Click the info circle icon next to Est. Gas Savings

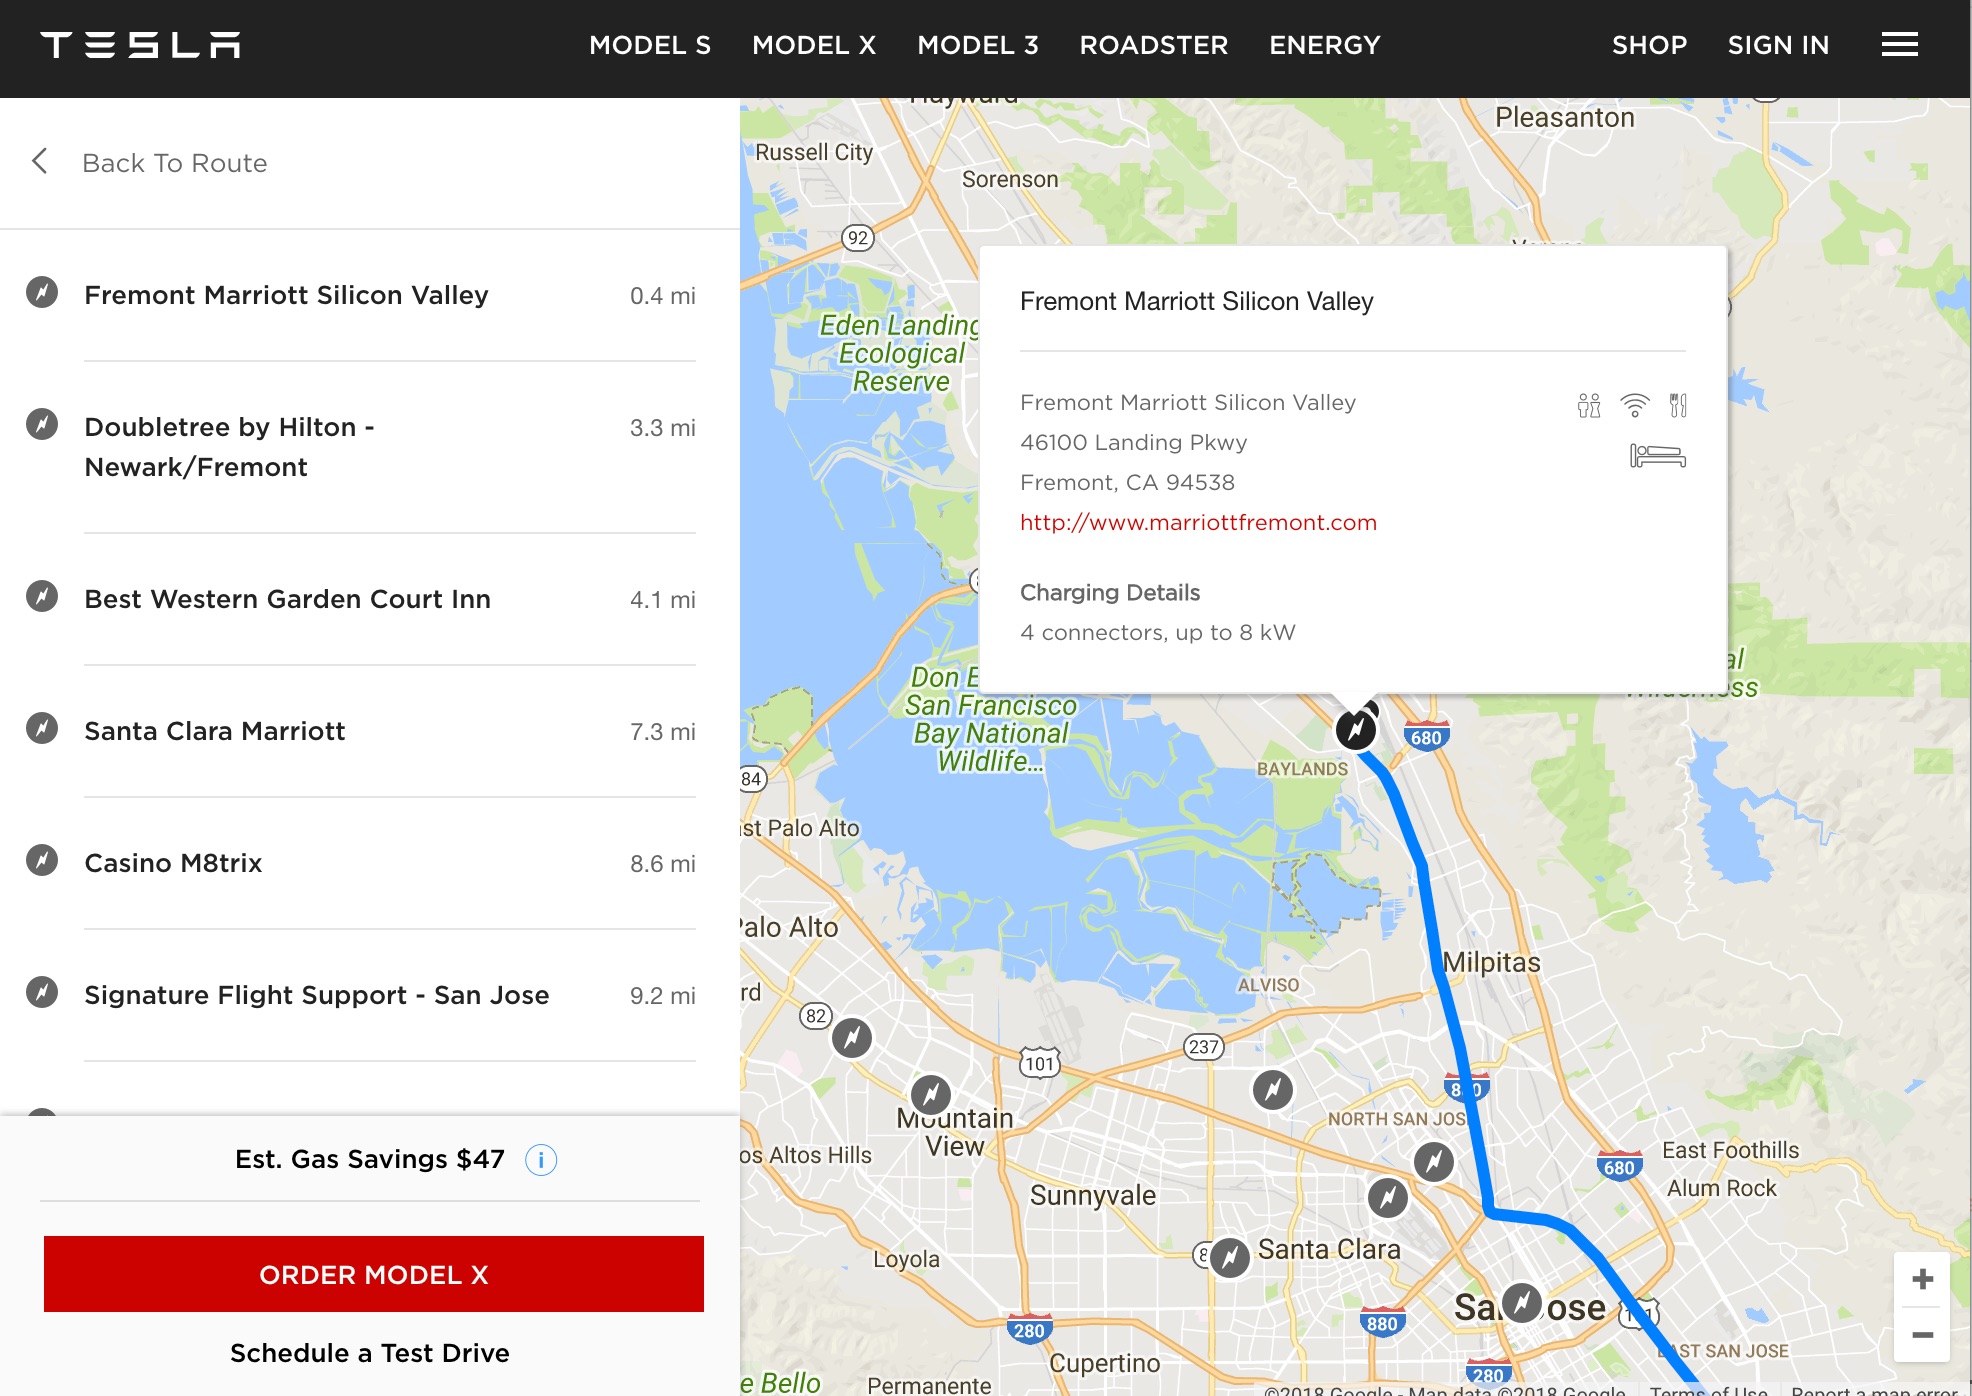(x=539, y=1160)
